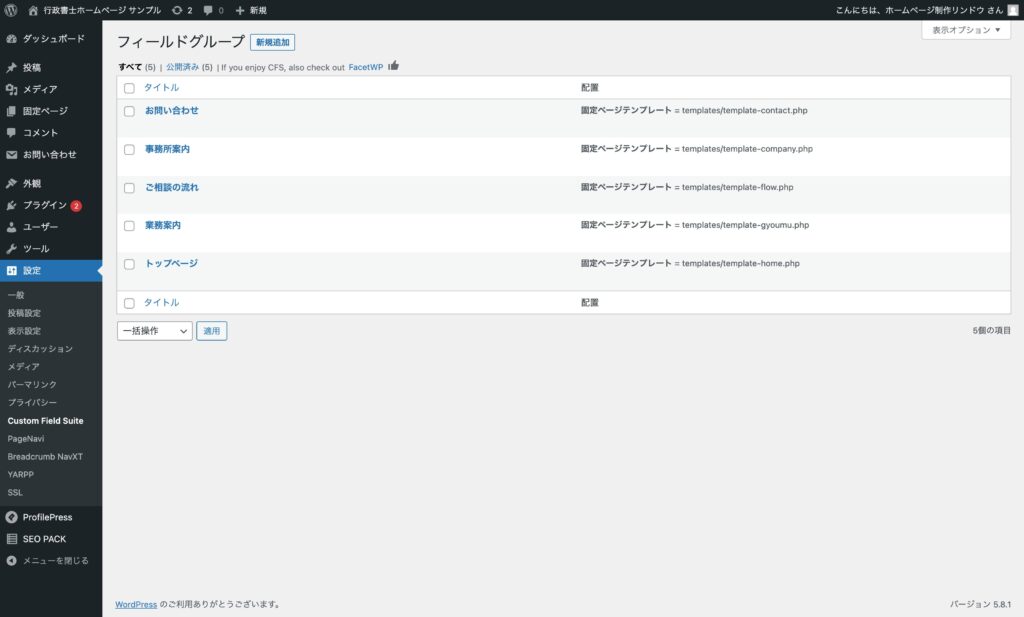Open the ご相談の流れ field group link

[x=172, y=187]
